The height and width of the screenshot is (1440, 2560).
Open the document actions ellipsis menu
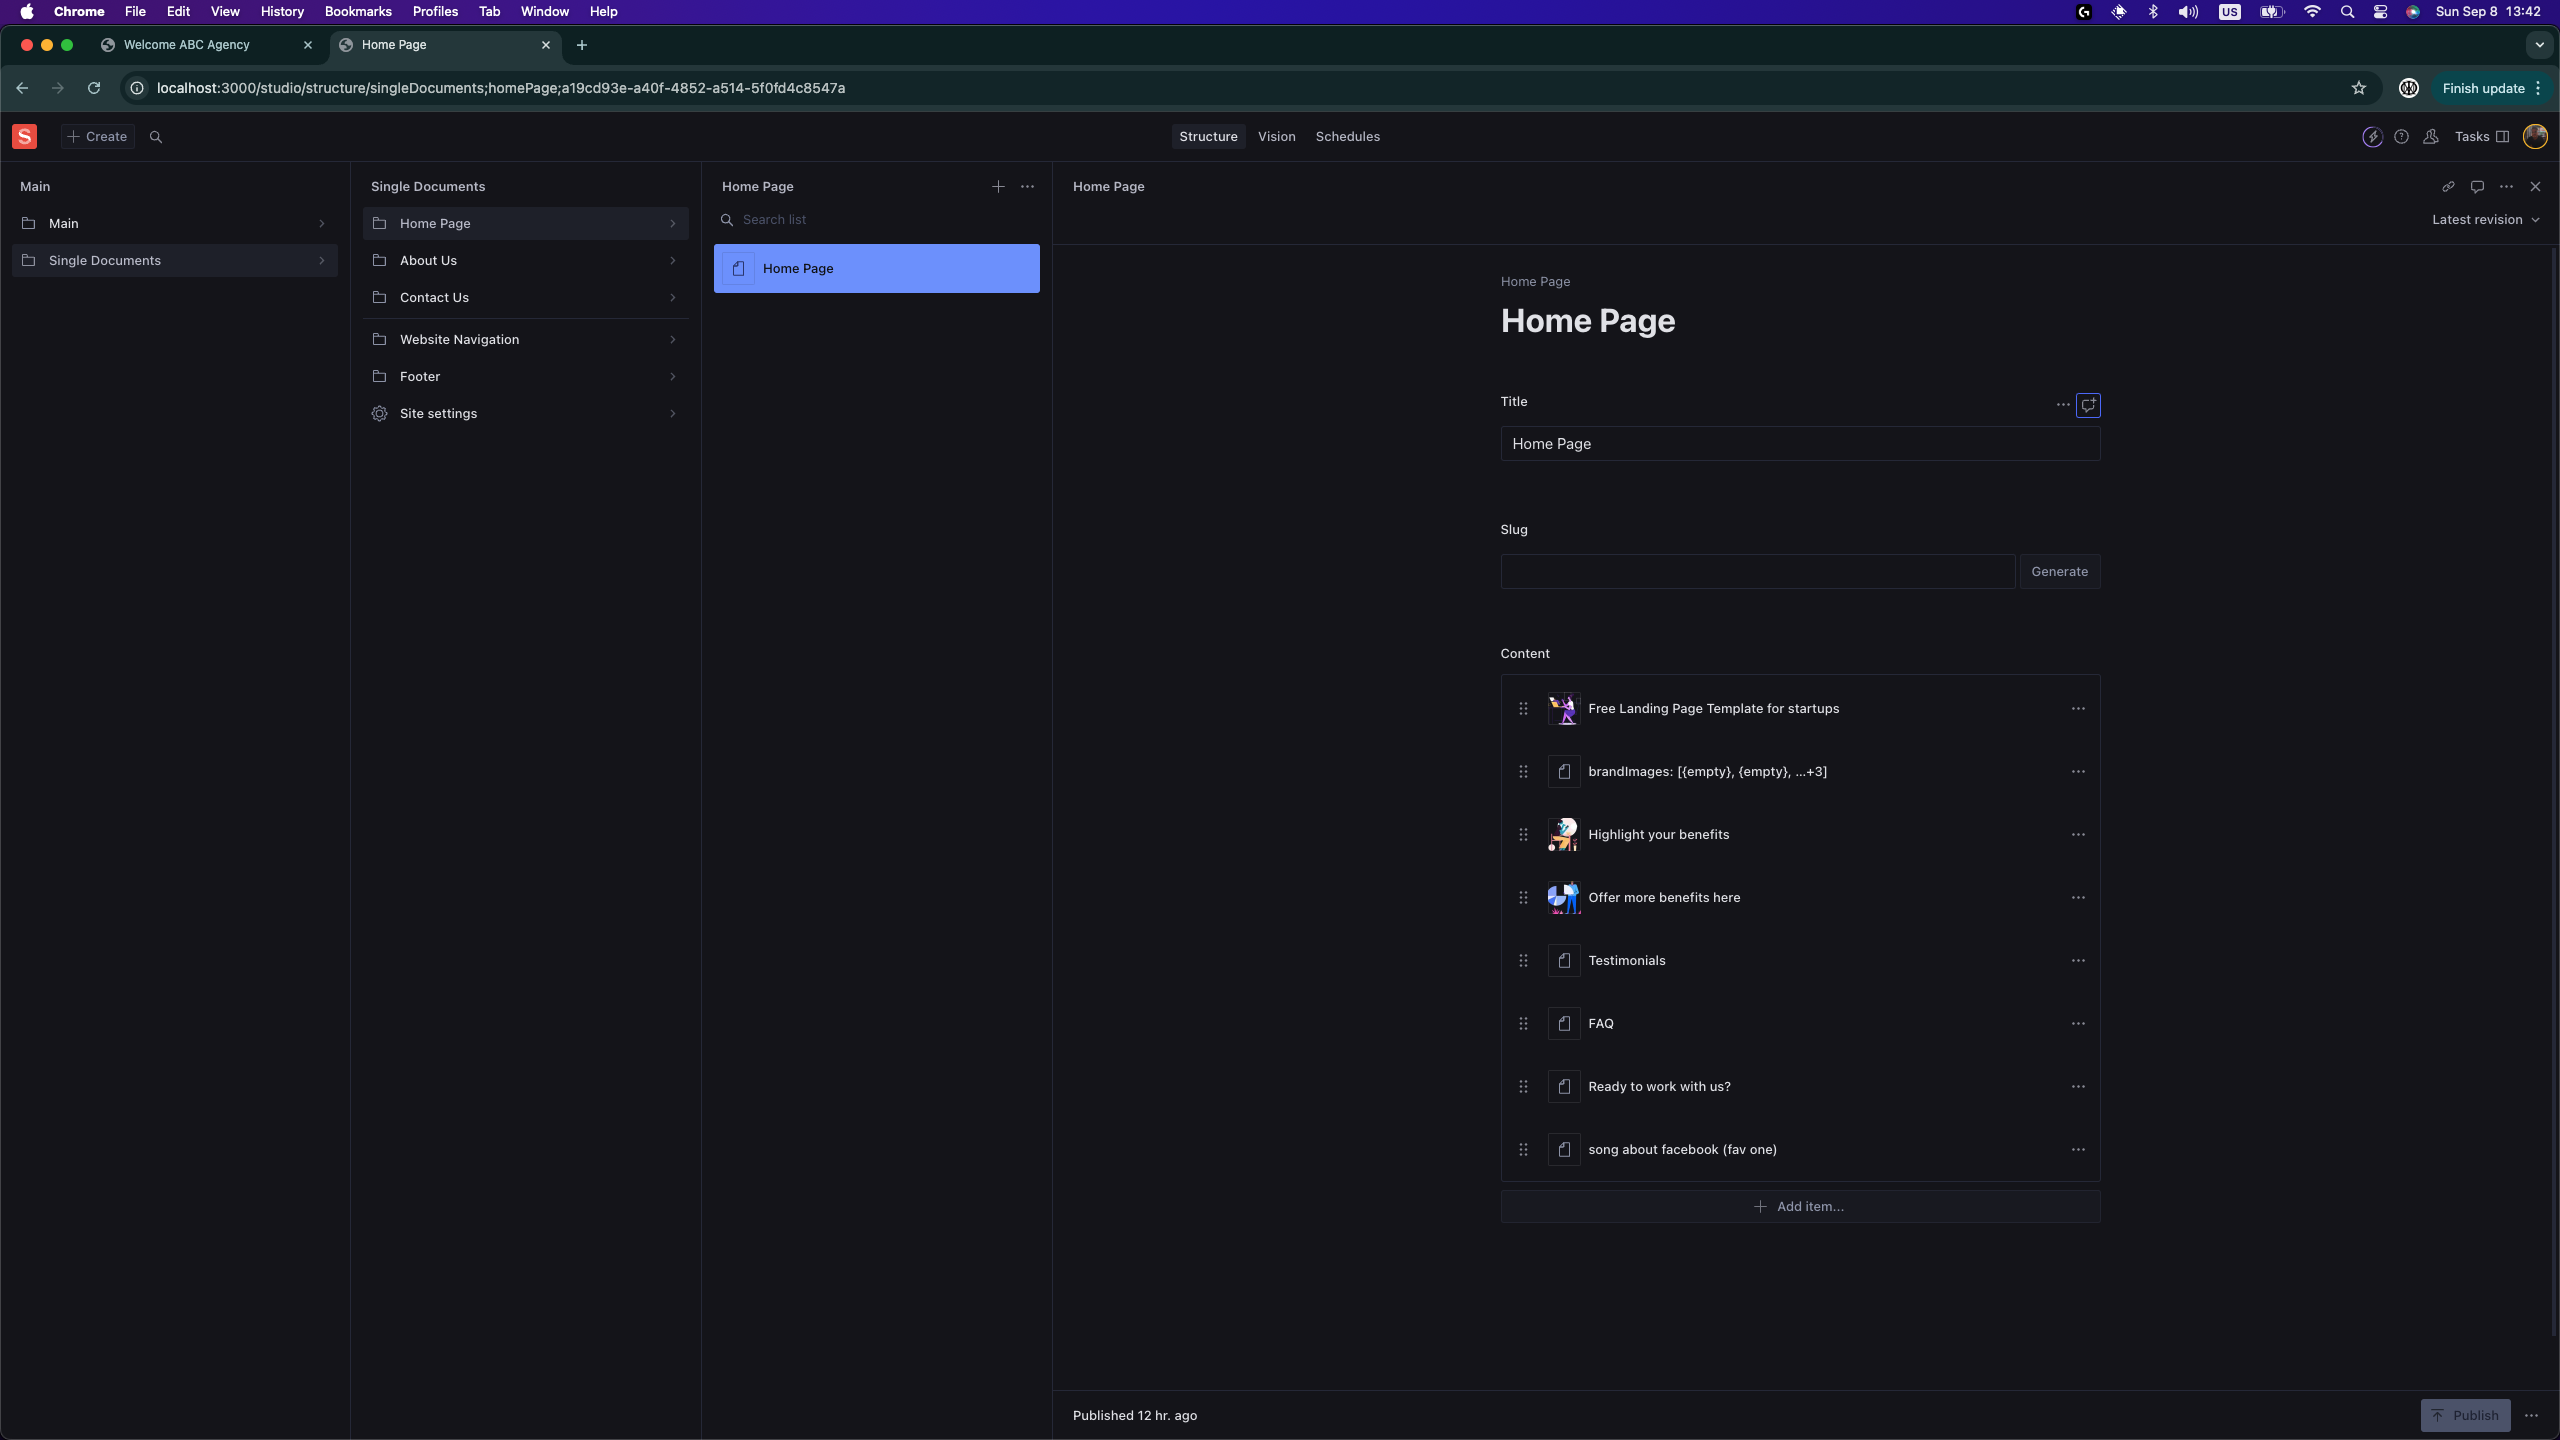[2508, 186]
